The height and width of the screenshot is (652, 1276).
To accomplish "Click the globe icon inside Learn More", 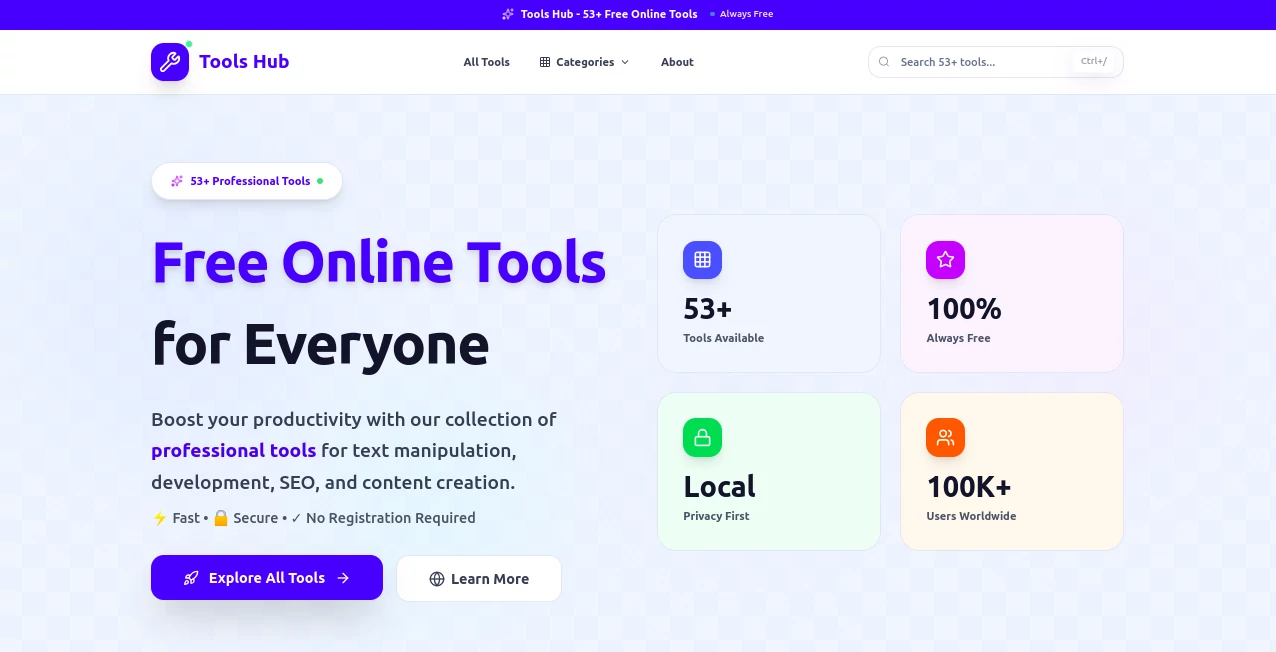I will coord(436,578).
